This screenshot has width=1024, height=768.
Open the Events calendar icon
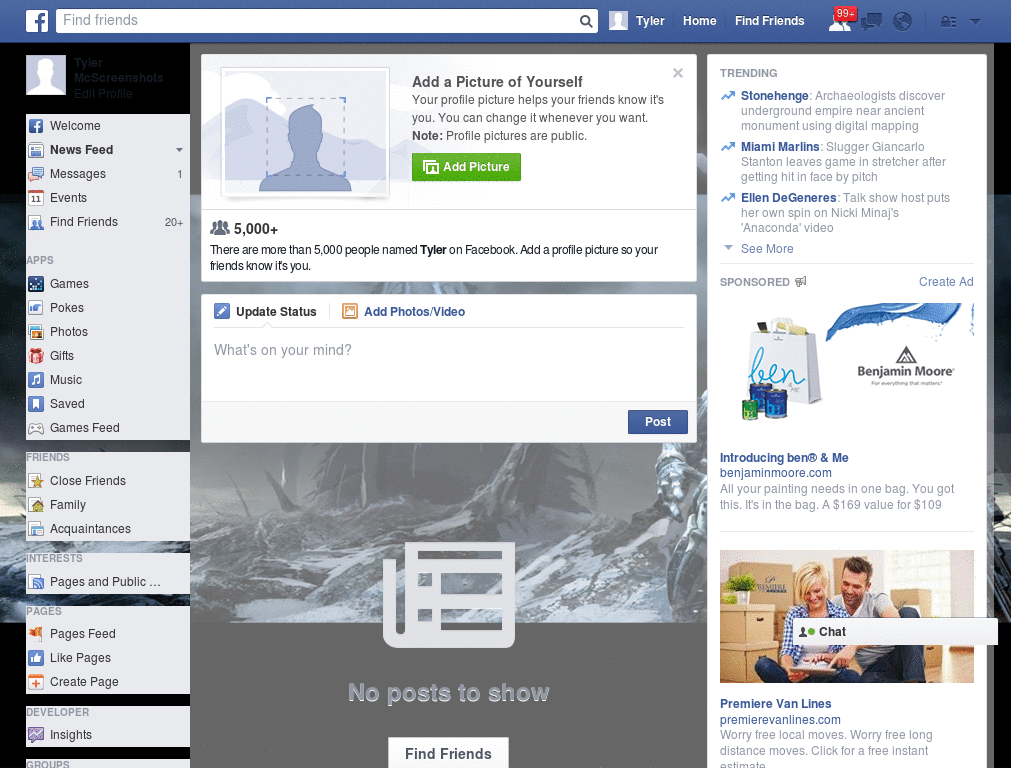click(36, 198)
